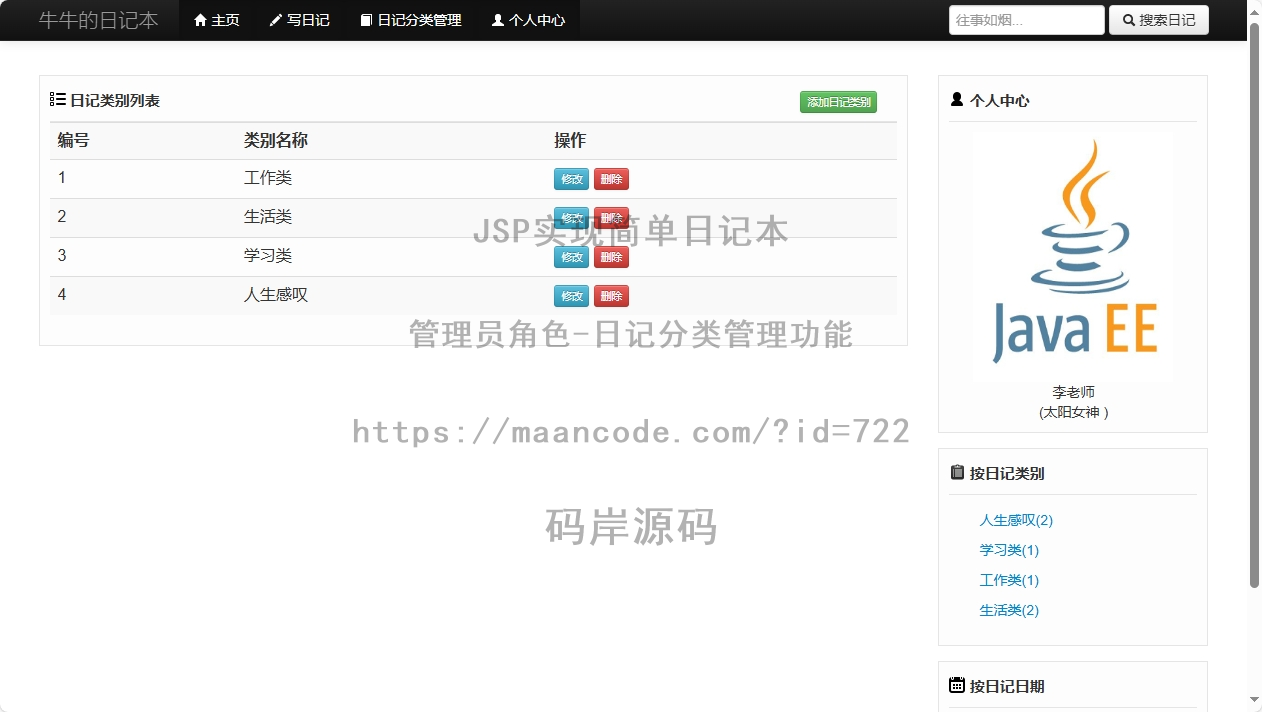Click the 类别名称 column header
The image size is (1262, 712).
tap(276, 140)
